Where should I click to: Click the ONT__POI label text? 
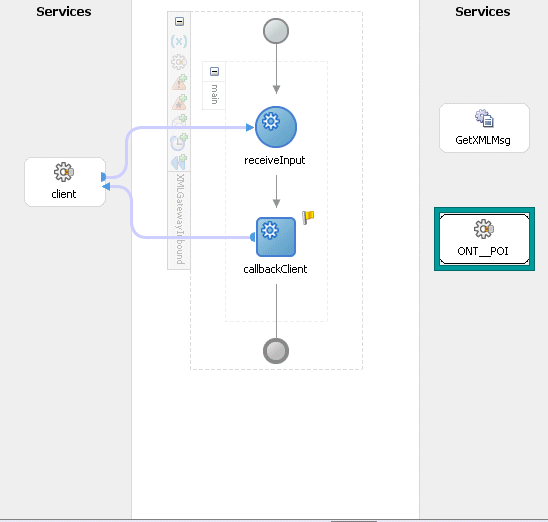tap(483, 251)
